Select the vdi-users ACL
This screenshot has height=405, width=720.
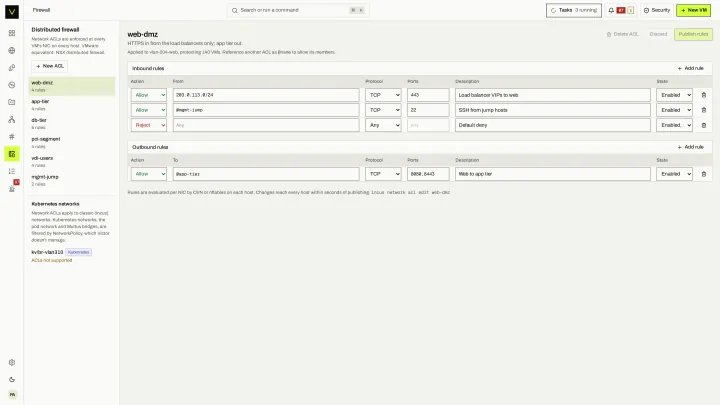coord(72,162)
